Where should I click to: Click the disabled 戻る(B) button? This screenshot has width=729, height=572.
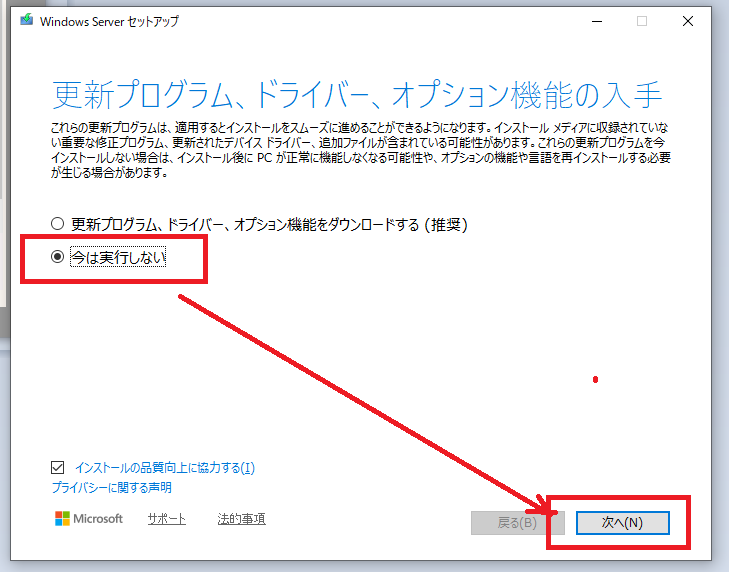click(516, 522)
